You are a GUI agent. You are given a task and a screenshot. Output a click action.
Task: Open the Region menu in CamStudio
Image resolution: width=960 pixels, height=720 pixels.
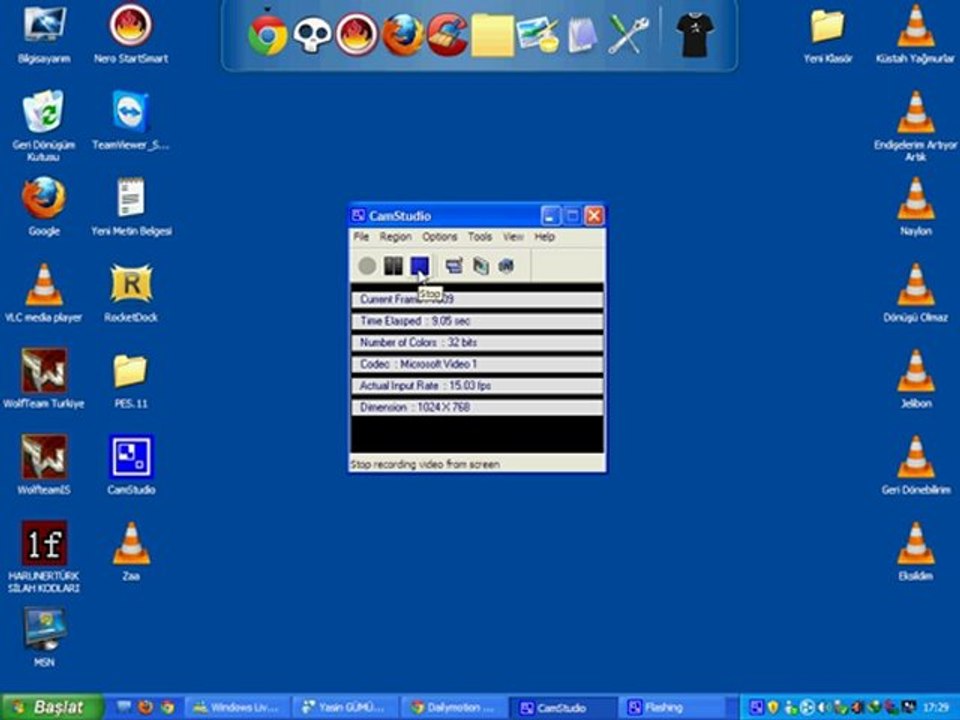click(396, 237)
